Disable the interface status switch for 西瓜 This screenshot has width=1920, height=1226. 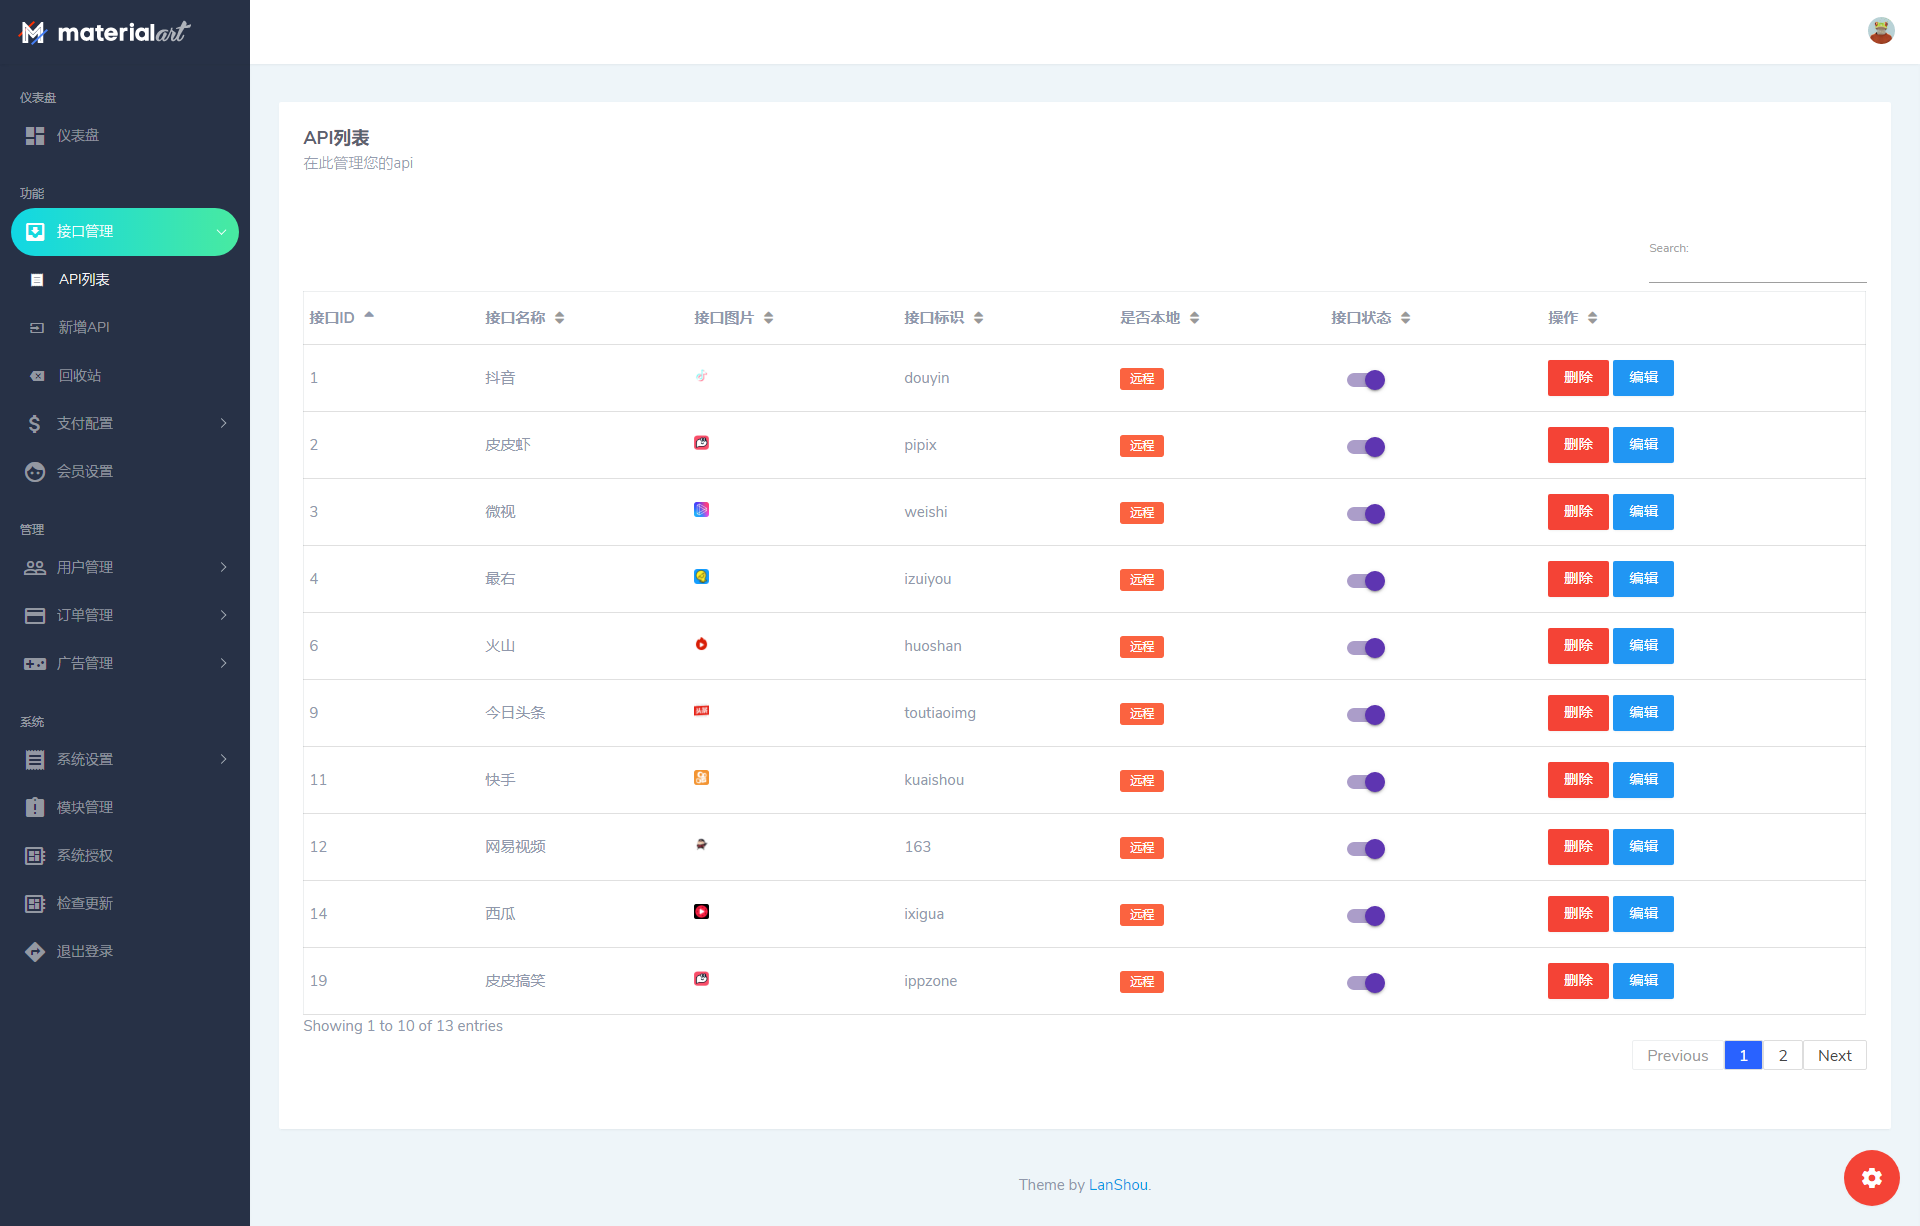click(1366, 913)
